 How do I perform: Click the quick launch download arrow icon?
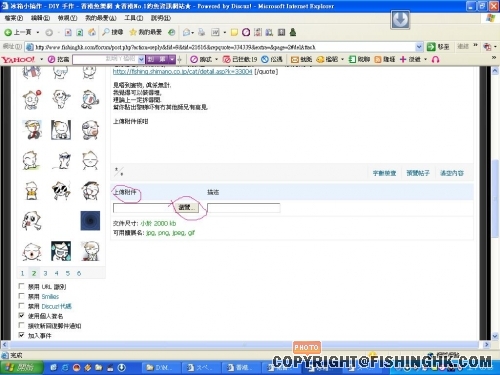[122, 367]
